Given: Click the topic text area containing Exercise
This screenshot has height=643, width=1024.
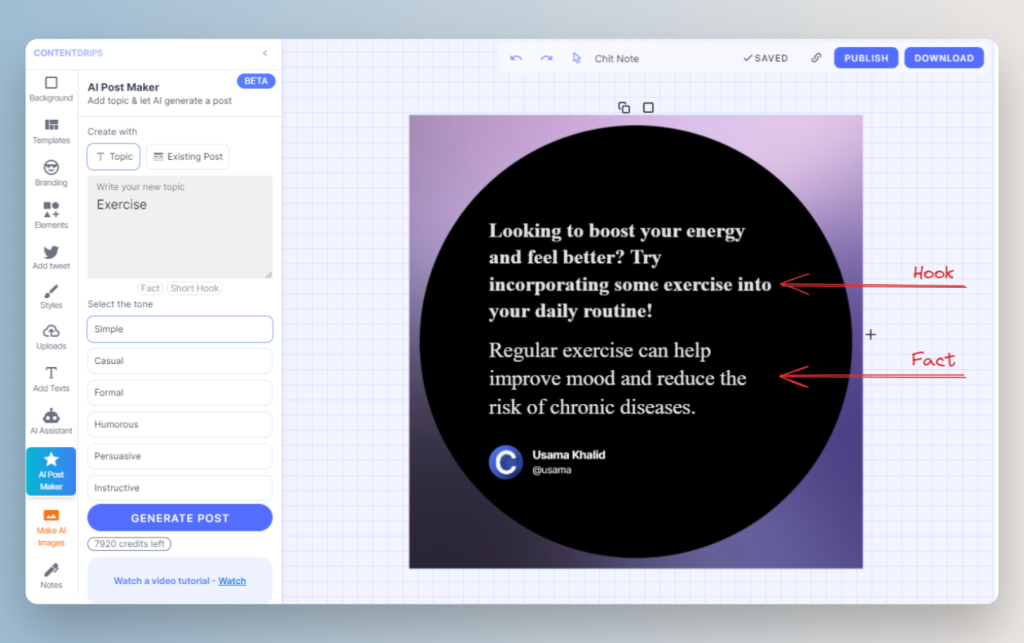Looking at the screenshot, I should [x=180, y=227].
